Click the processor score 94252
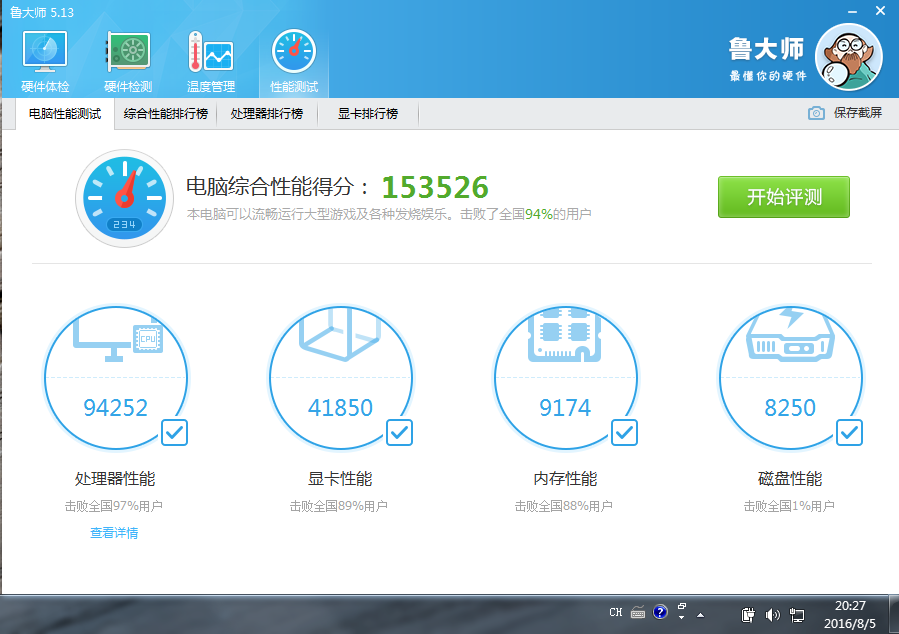Screen dimensions: 899x634 pos(116,408)
